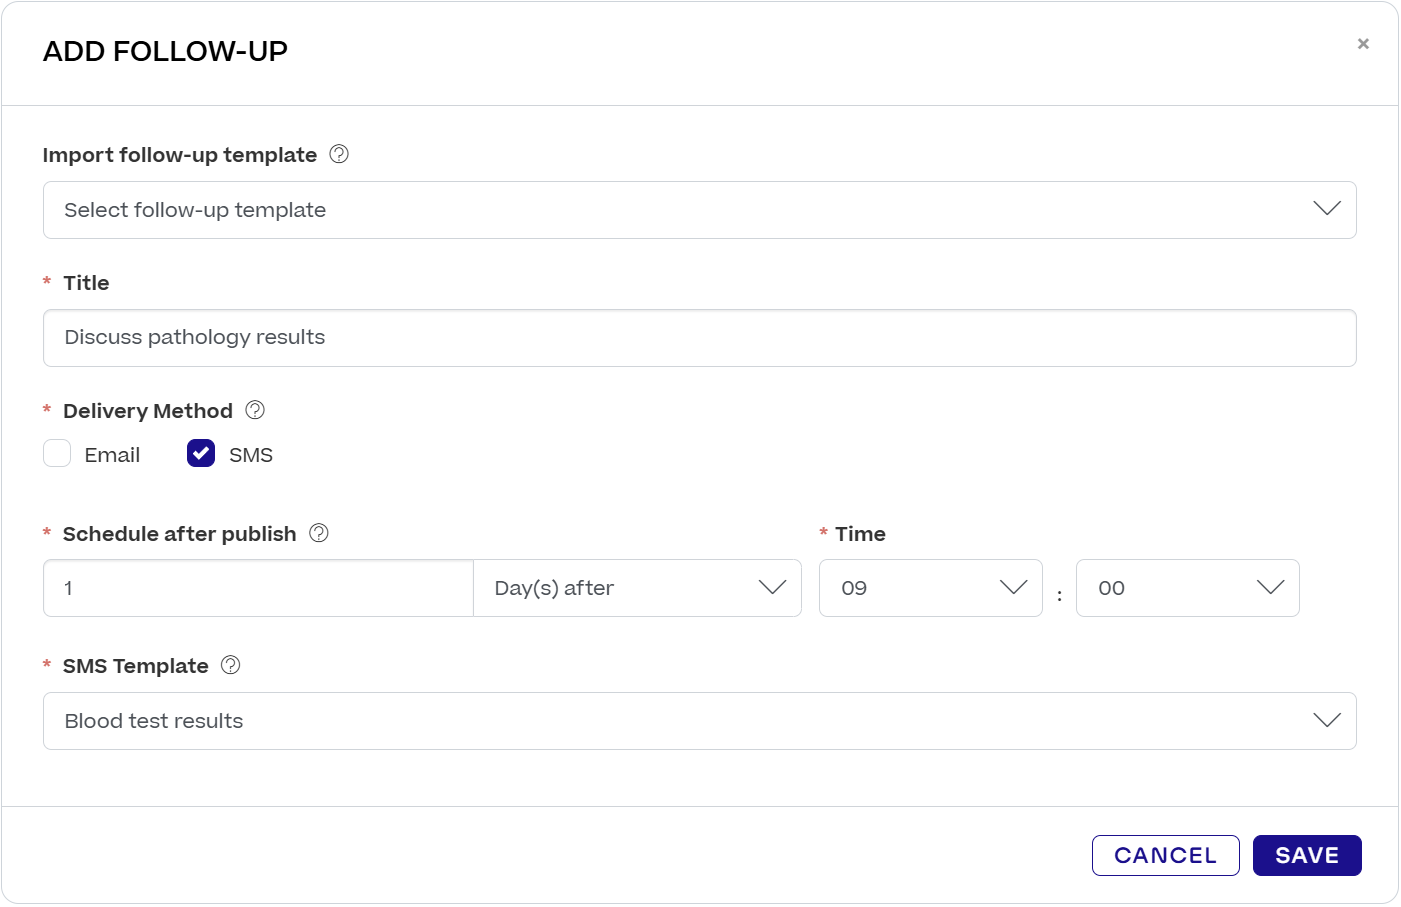The image size is (1401, 907).
Task: Uncheck the SMS delivery option
Action: point(200,453)
